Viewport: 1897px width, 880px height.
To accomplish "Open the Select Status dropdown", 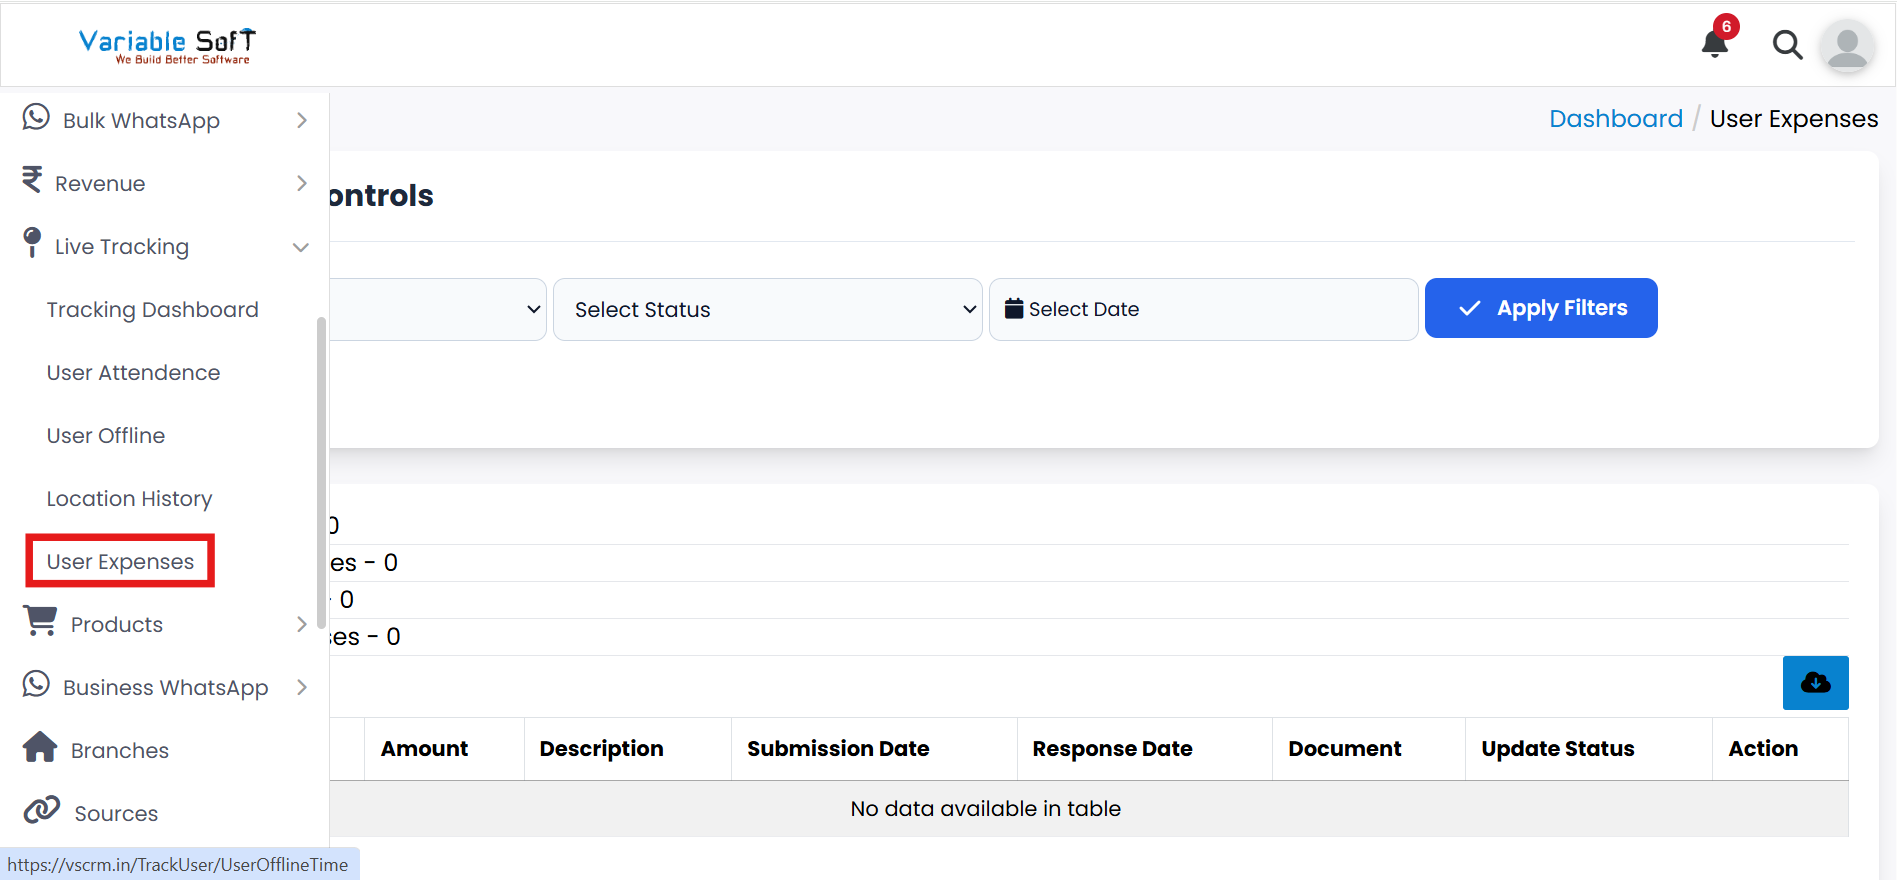I will tap(767, 310).
